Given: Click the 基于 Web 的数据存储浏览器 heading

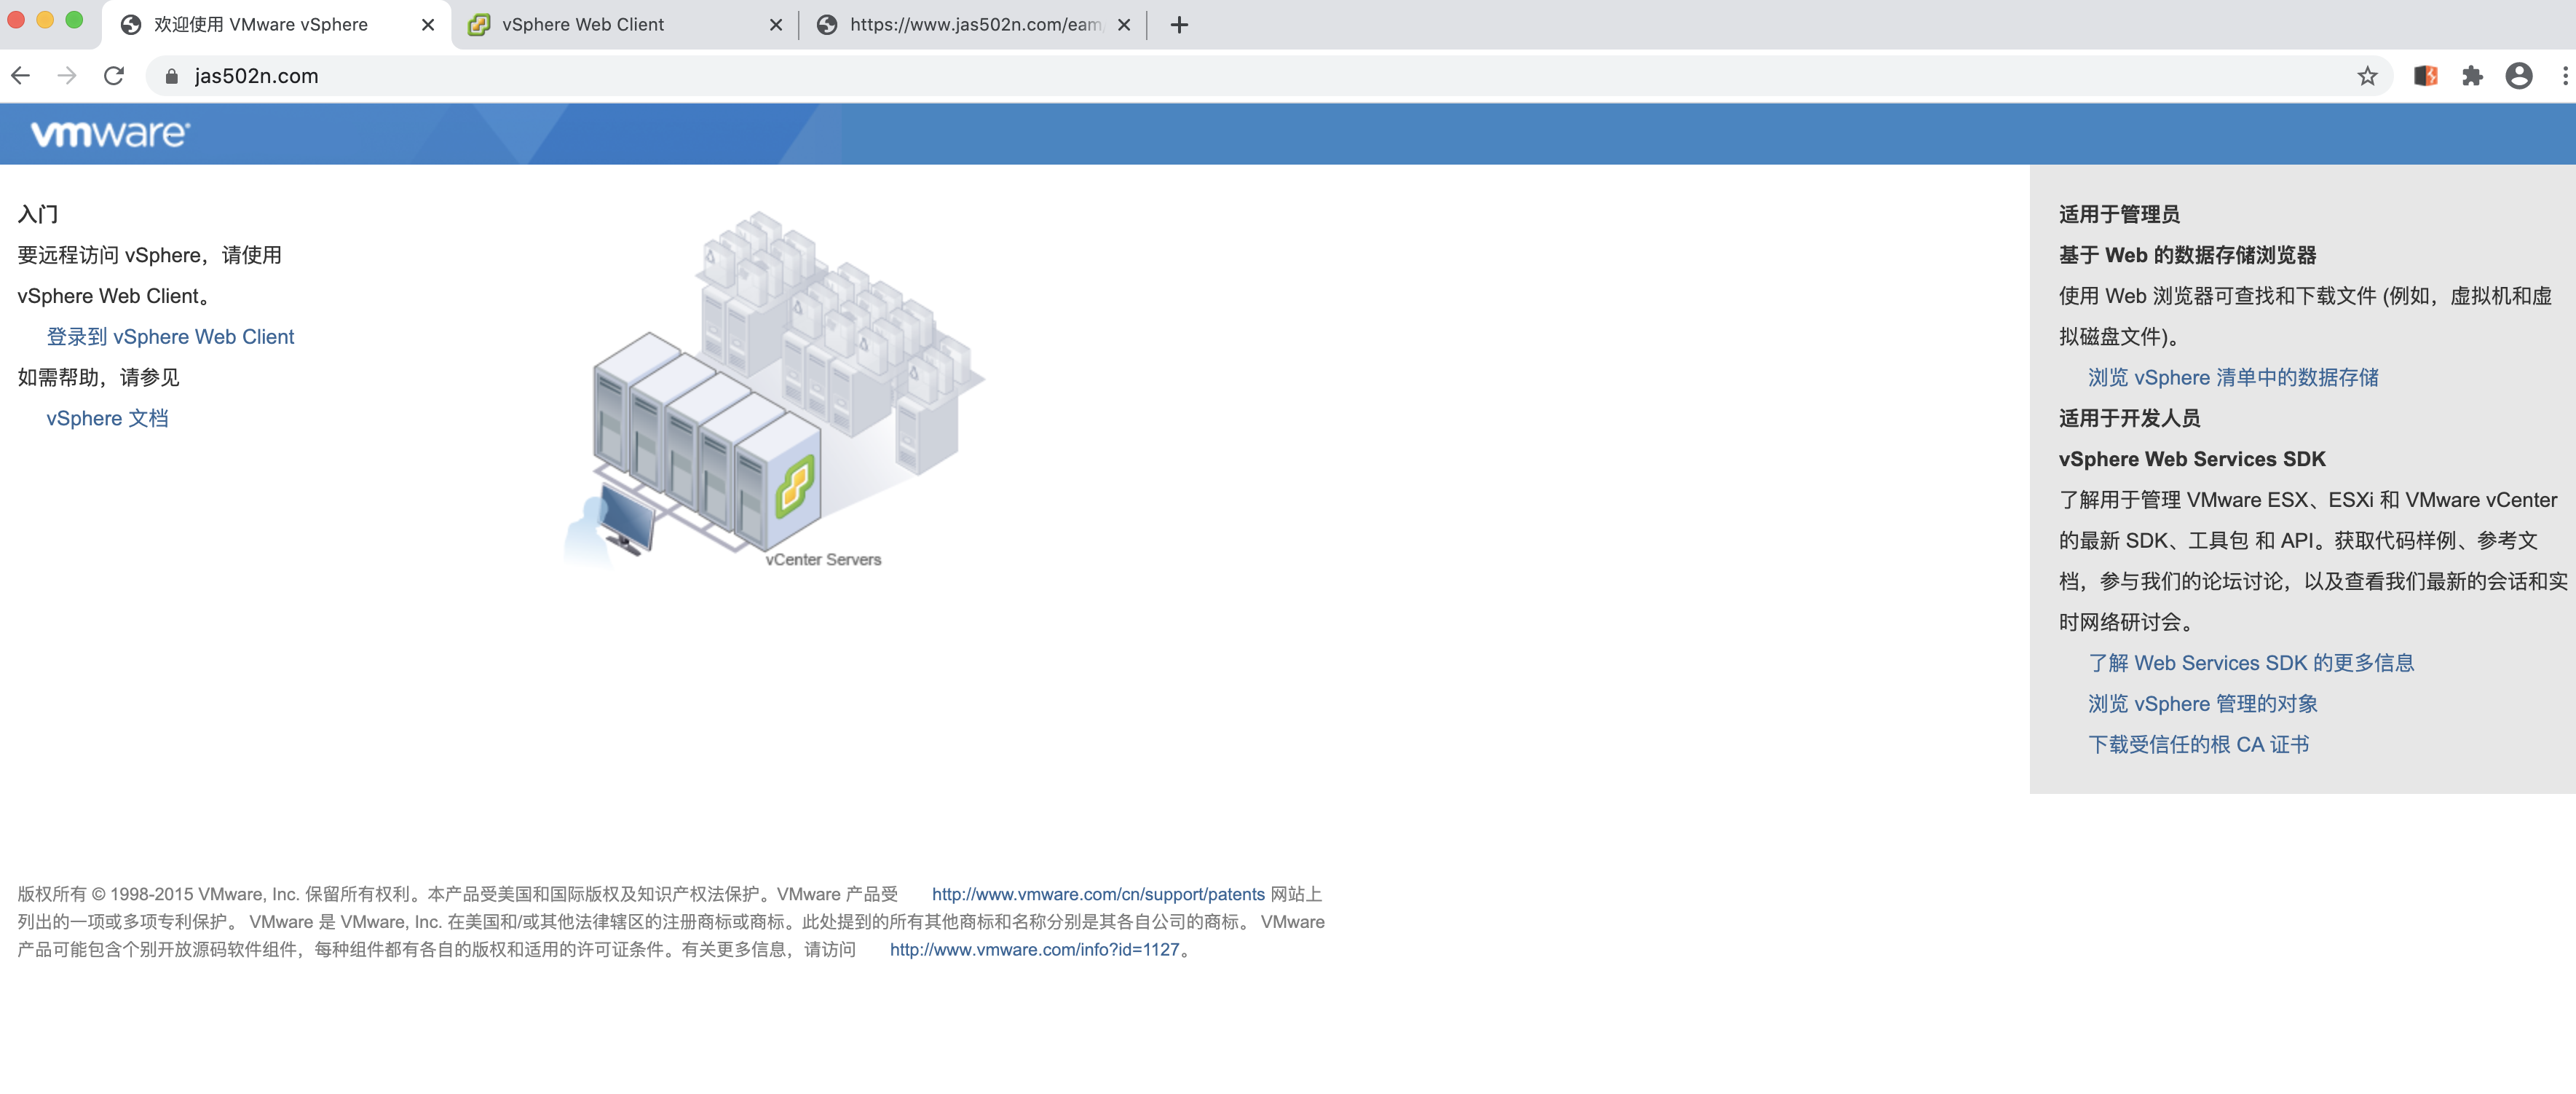Looking at the screenshot, I should coord(2187,256).
